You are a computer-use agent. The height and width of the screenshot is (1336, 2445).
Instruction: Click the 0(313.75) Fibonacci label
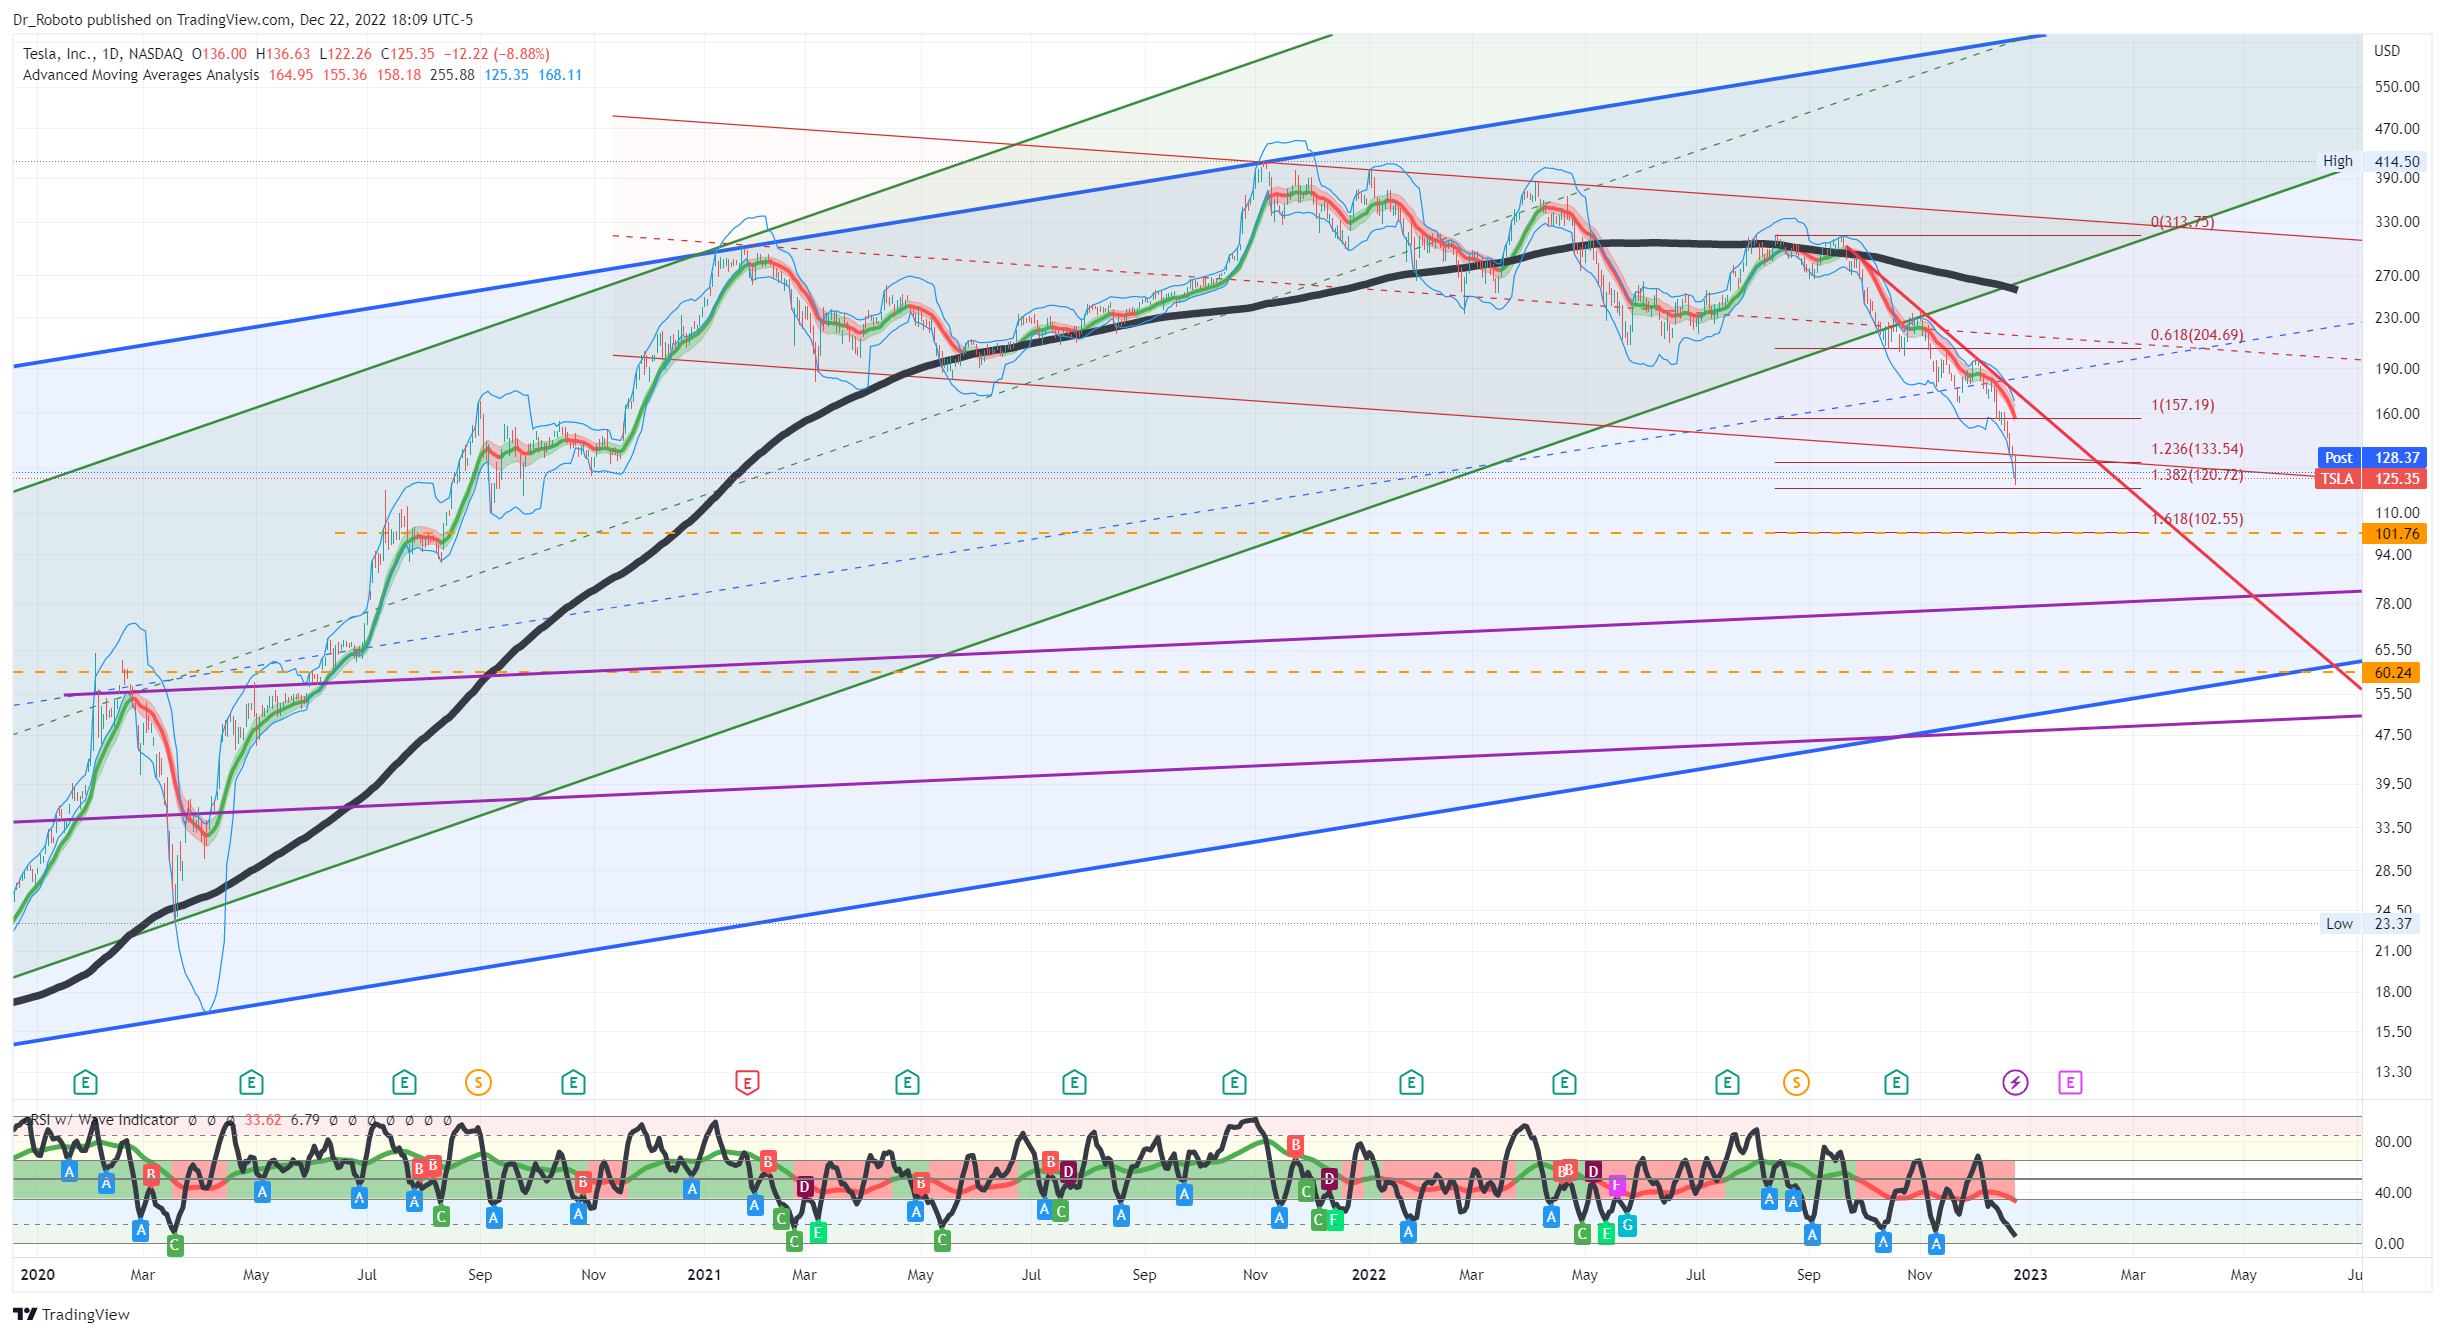(x=2182, y=222)
